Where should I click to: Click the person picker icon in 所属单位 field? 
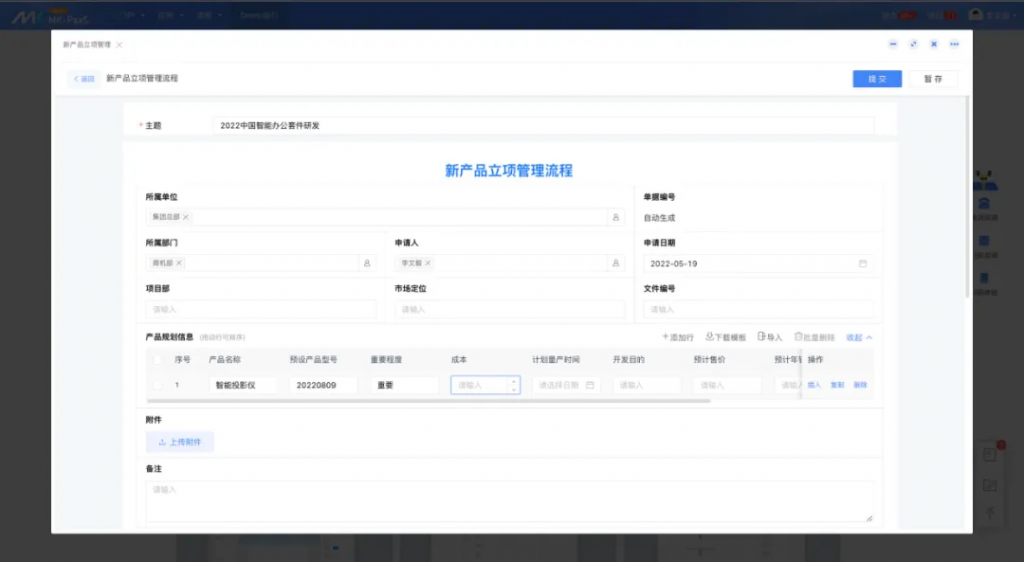tap(616, 217)
